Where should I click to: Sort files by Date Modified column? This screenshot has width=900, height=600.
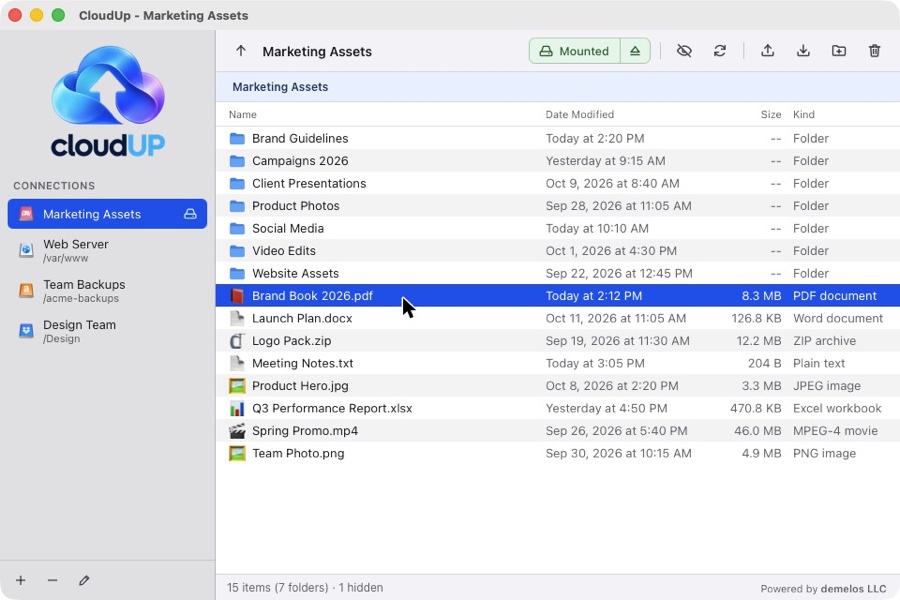point(580,114)
